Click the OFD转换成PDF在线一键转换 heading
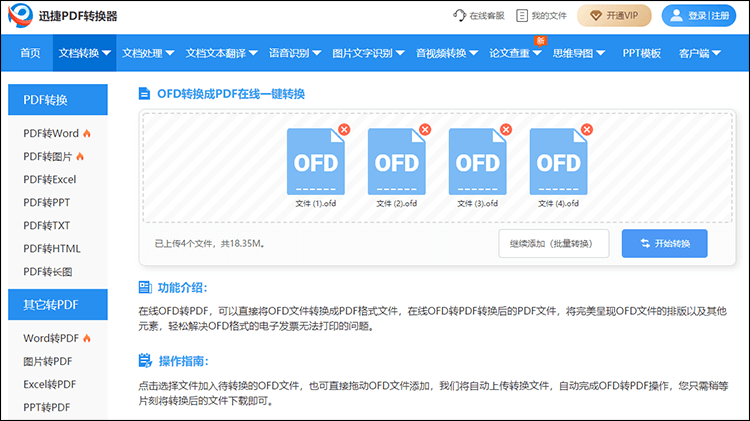The width and height of the screenshot is (750, 421). tap(231, 94)
